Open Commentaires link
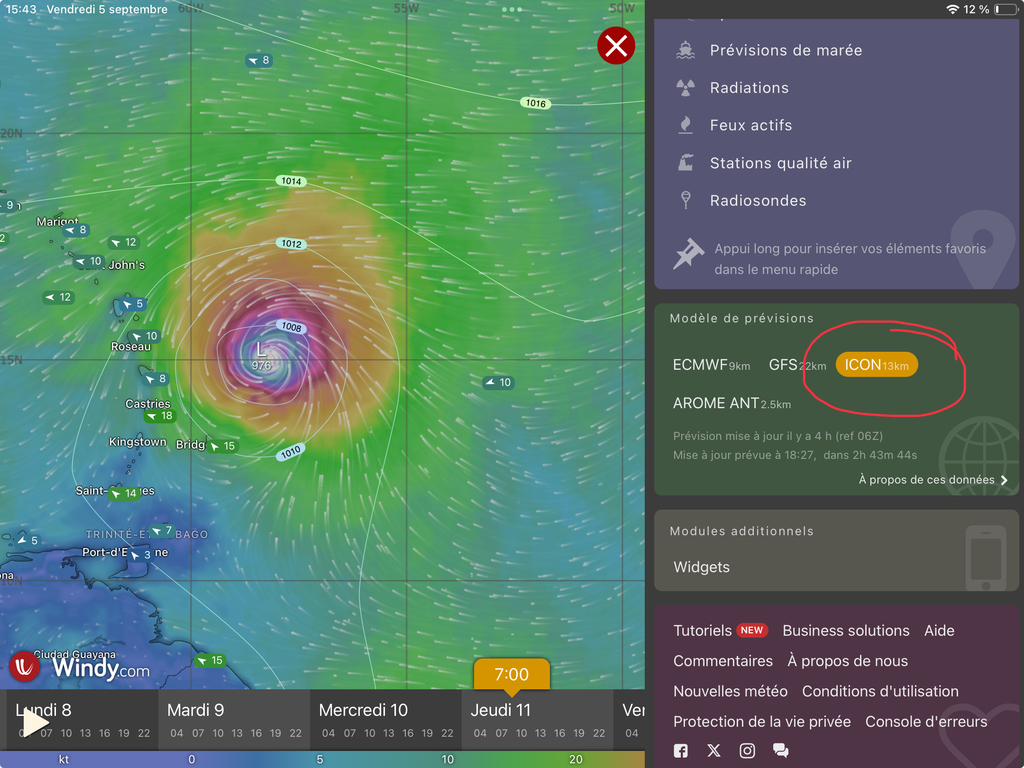Screen dimensions: 1024x768 (x=723, y=661)
